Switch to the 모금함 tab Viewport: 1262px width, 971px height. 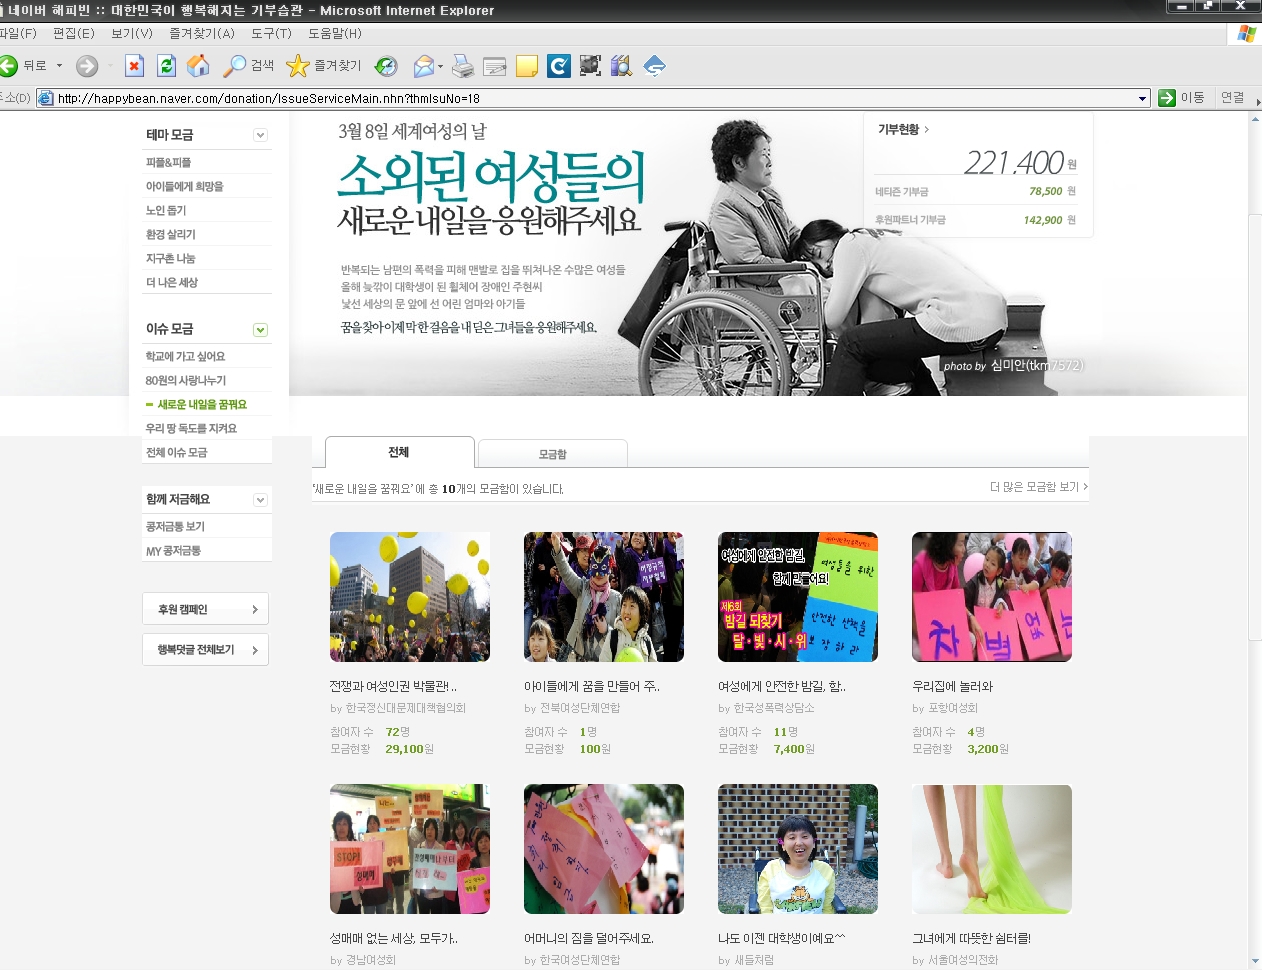pos(552,454)
